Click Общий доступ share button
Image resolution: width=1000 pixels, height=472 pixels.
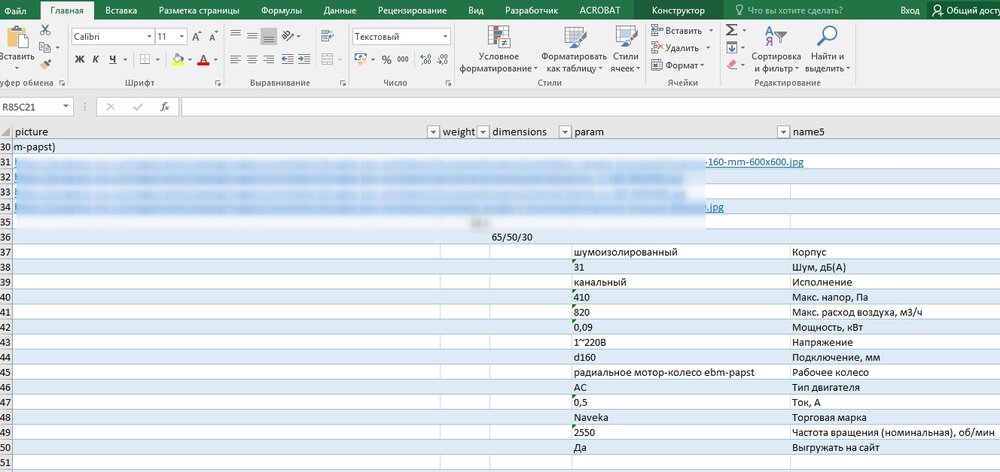tap(964, 10)
